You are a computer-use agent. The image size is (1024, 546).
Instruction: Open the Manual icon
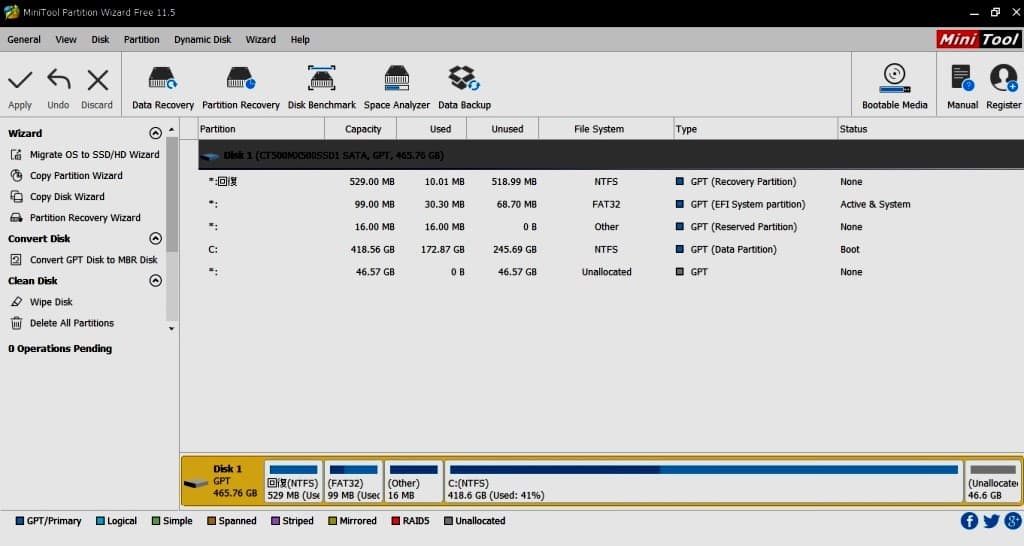coord(962,80)
